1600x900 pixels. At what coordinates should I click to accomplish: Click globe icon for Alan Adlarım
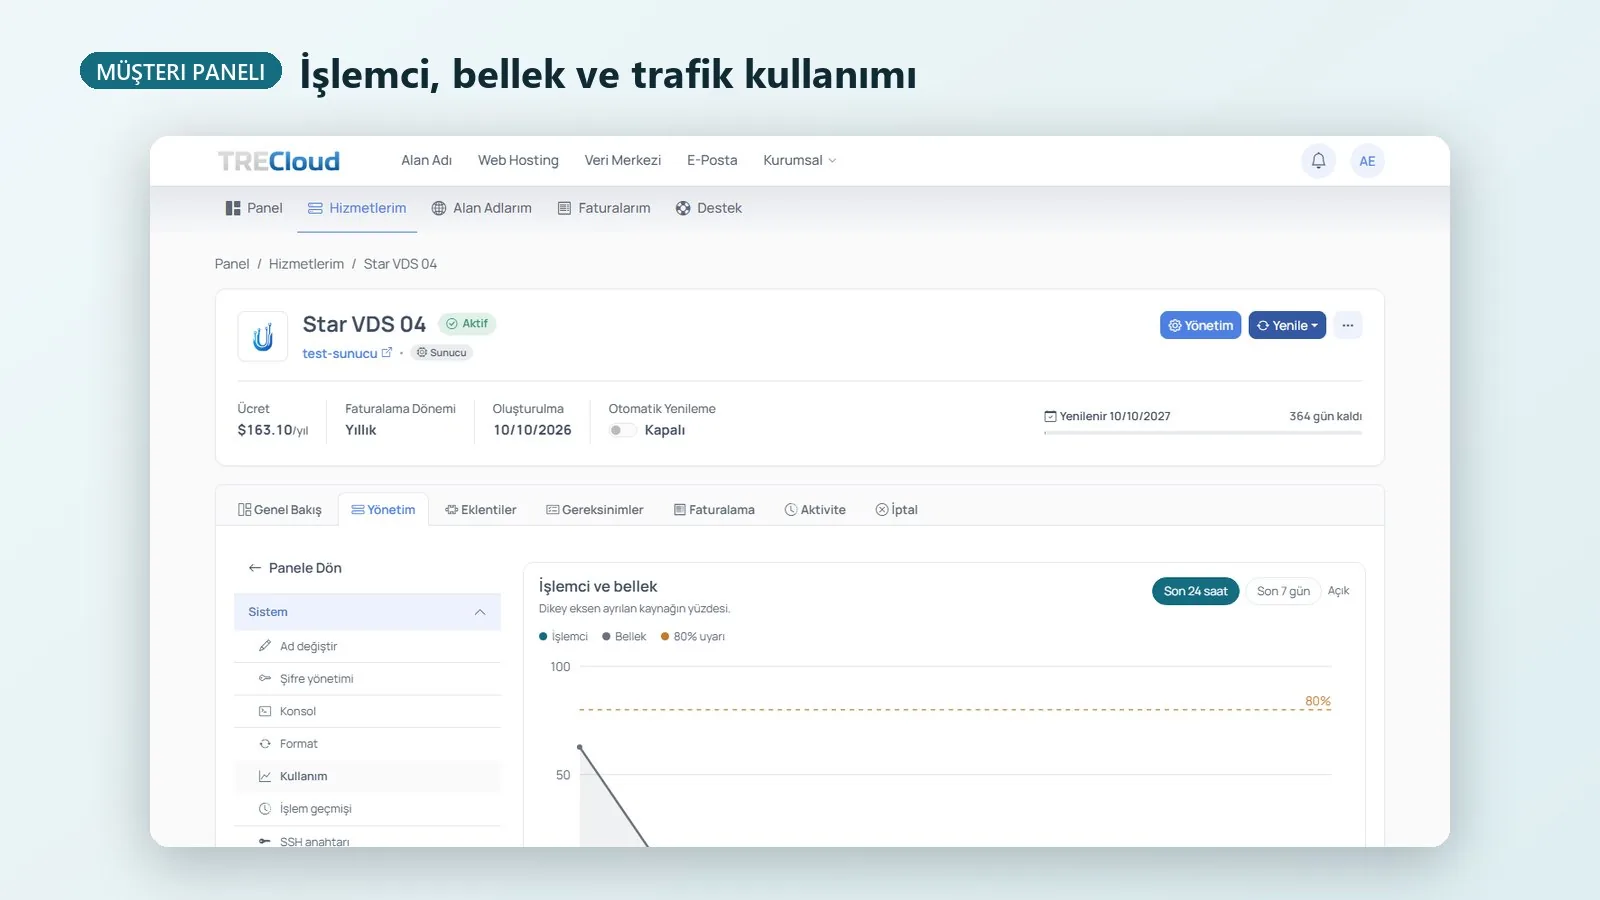click(438, 208)
